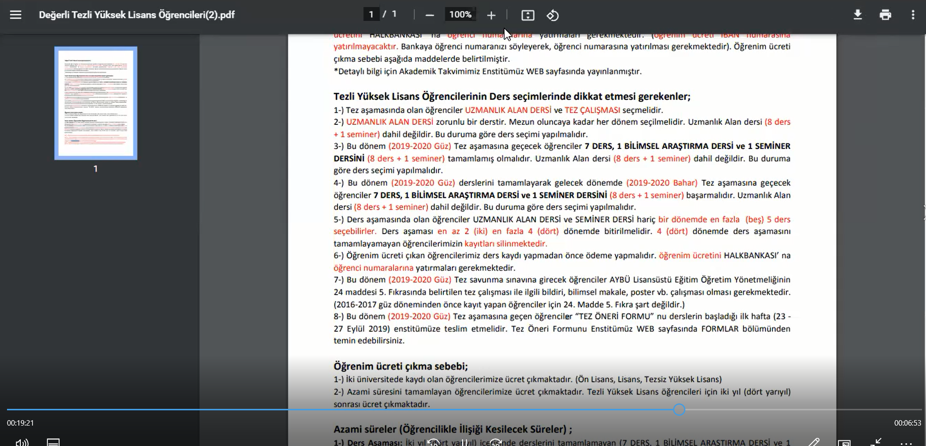This screenshot has width=926, height=446.
Task: Print the PDF document
Action: tap(885, 15)
